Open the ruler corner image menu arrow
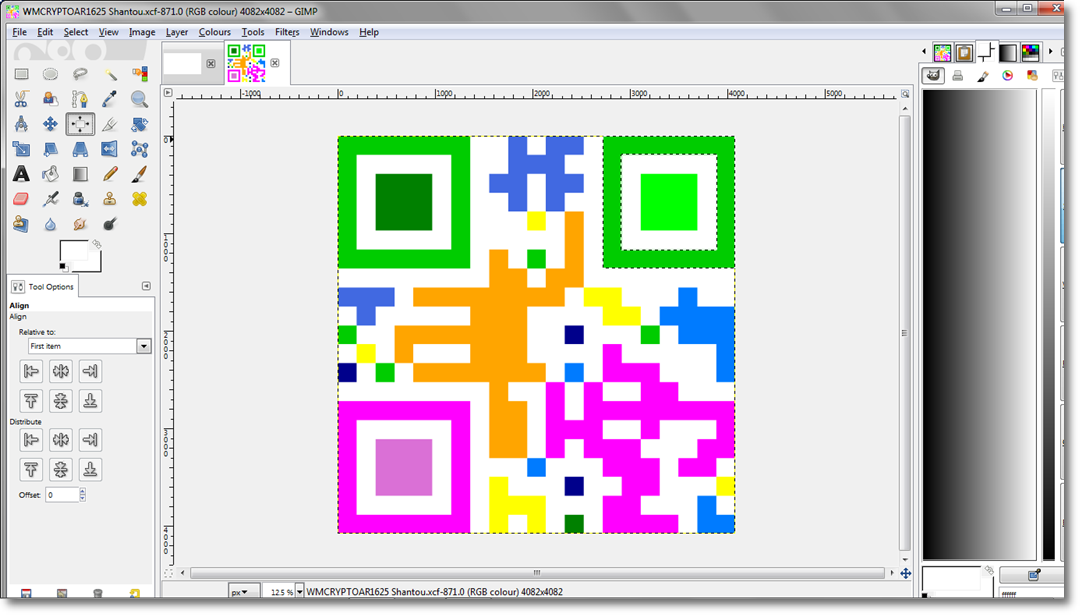This screenshot has height=615, width=1080. 168,92
